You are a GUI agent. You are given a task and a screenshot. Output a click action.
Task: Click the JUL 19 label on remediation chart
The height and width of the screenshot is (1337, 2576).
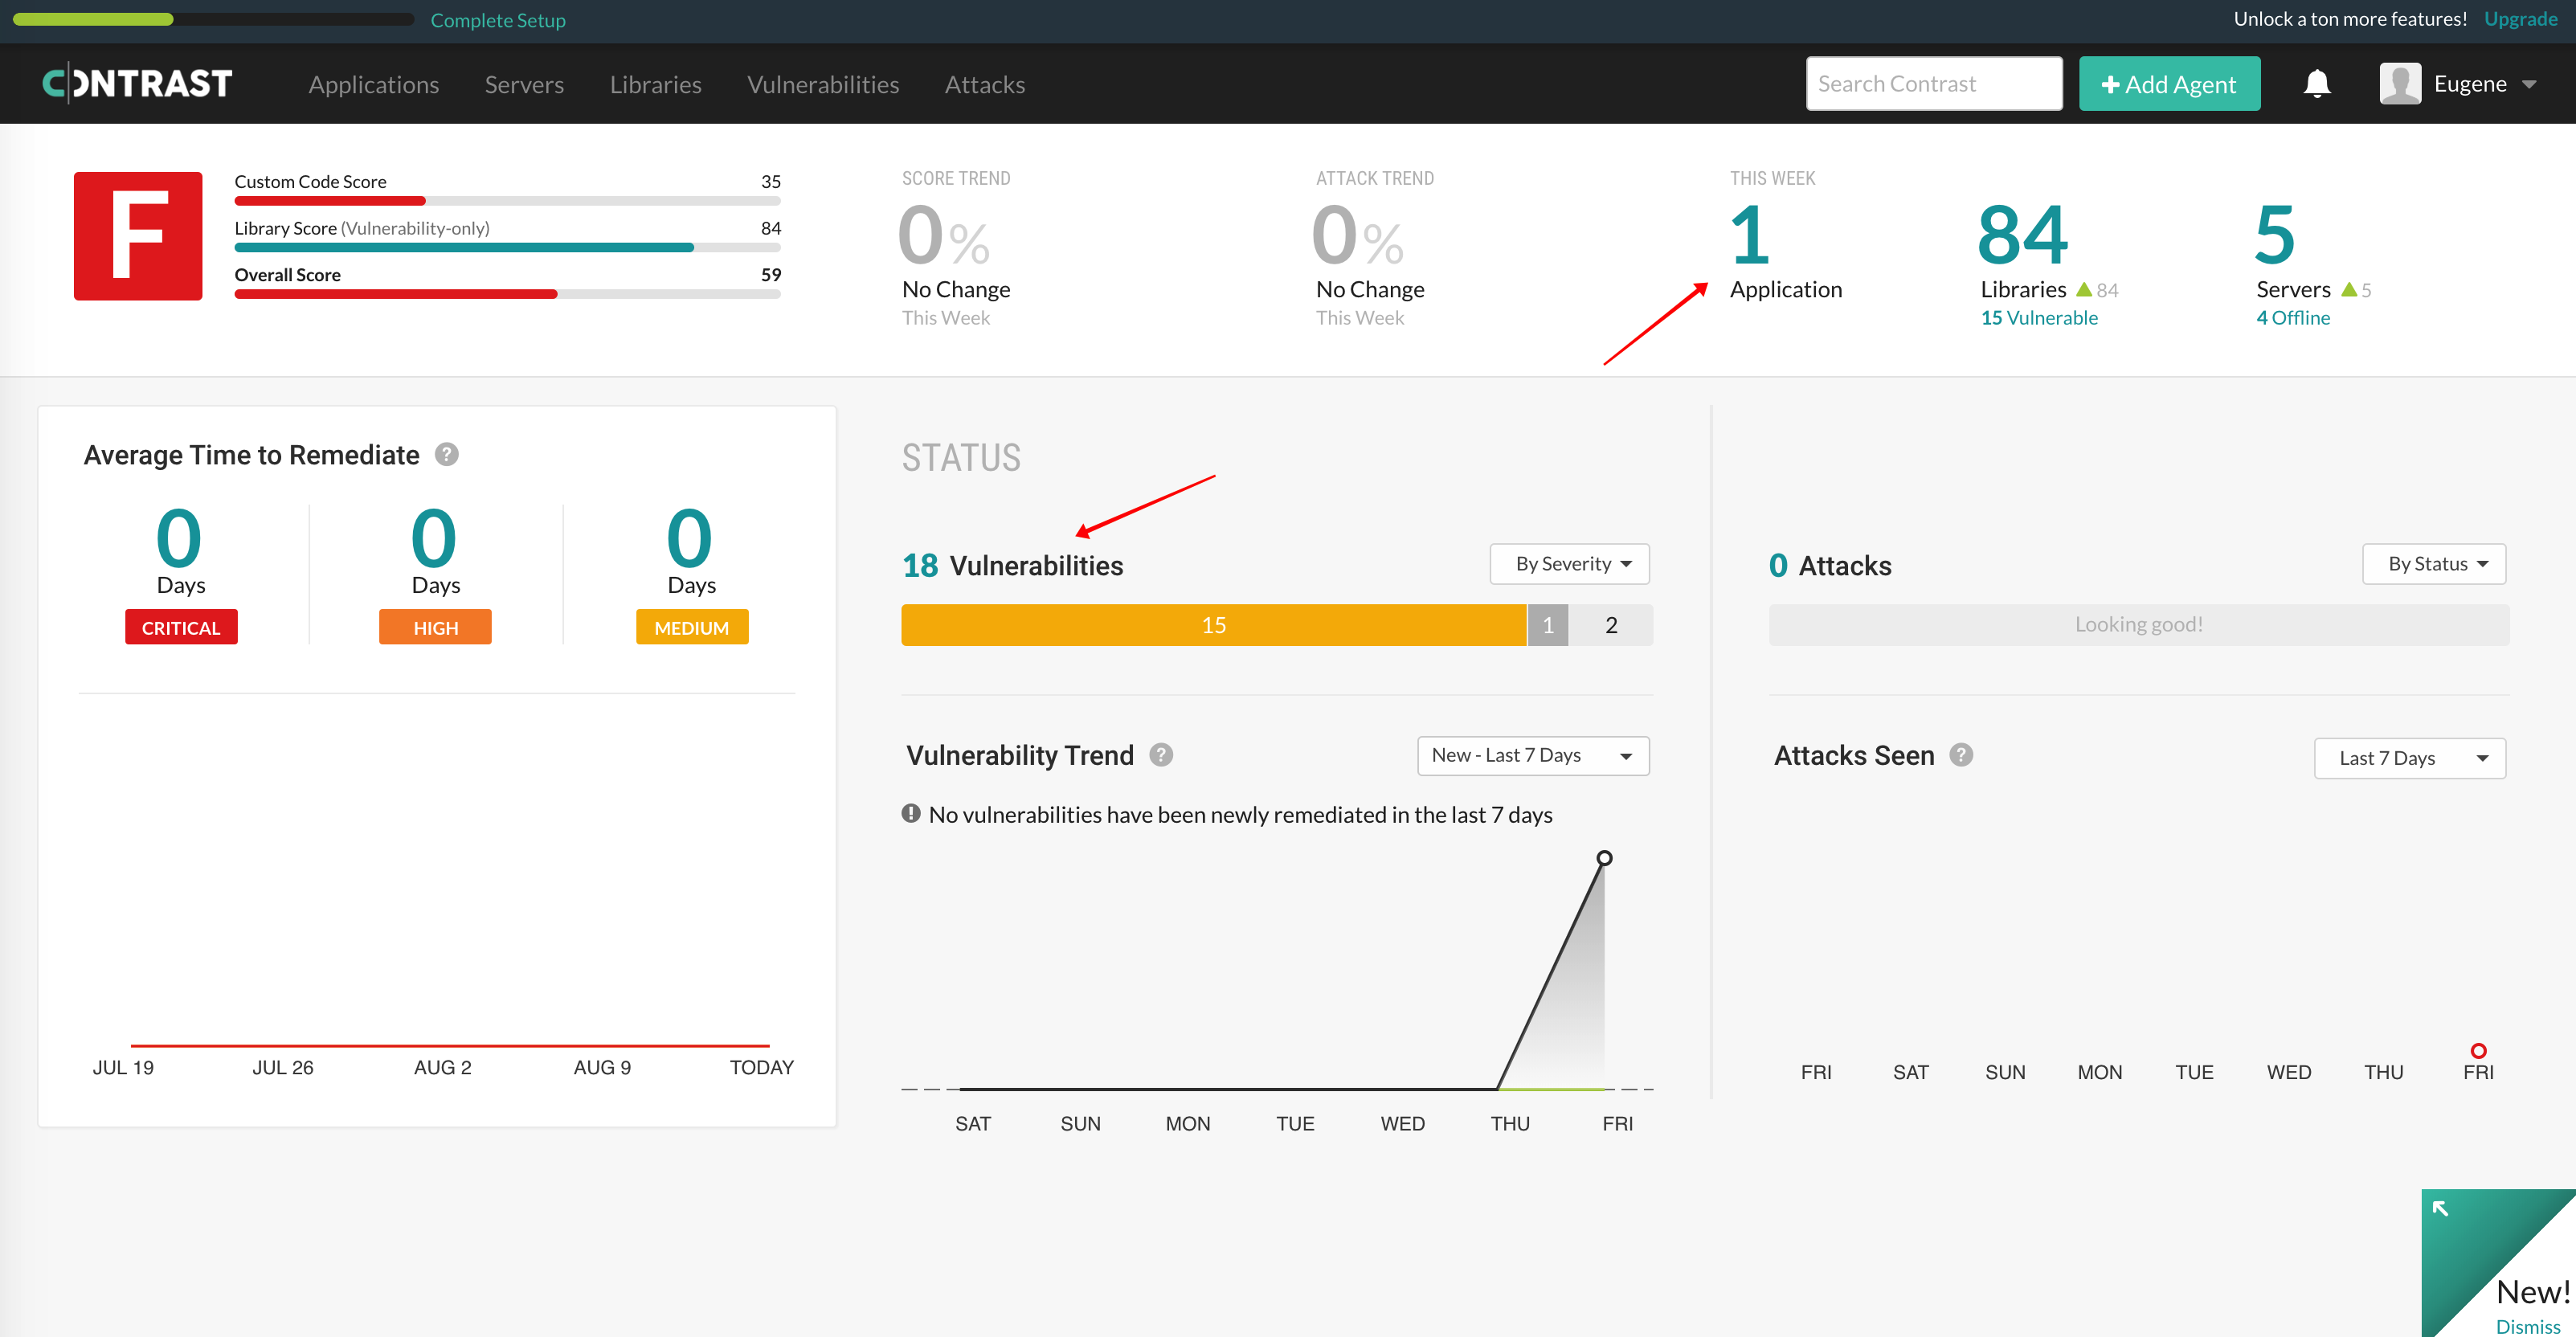[x=123, y=1067]
